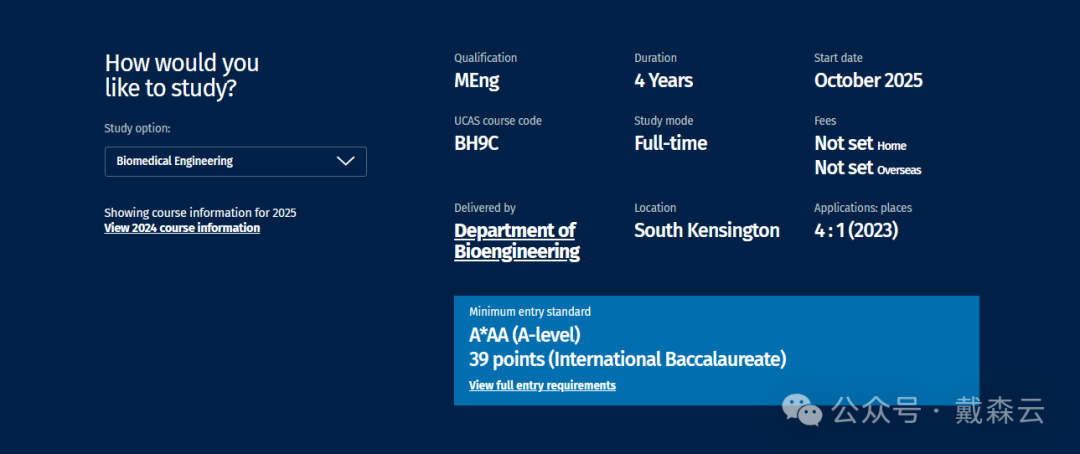Click the 39 points International Baccalaureate line
The image size is (1080, 454).
(627, 359)
